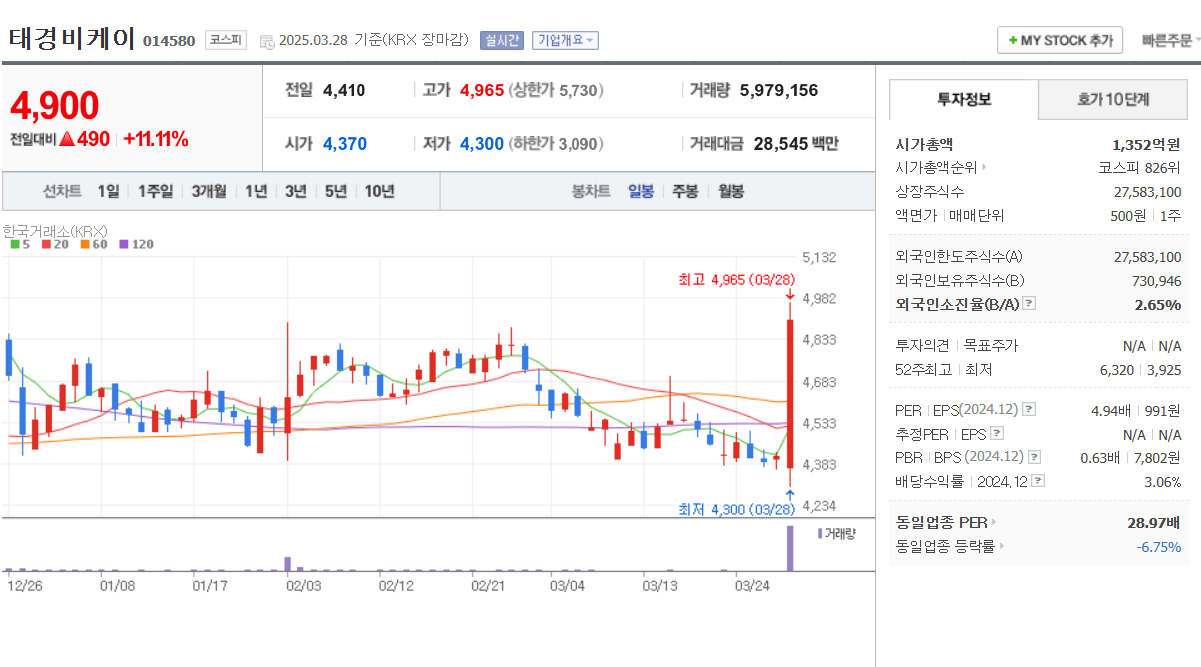Click the 태경비케이 stock name
This screenshot has width=1201, height=667.
[x=72, y=38]
